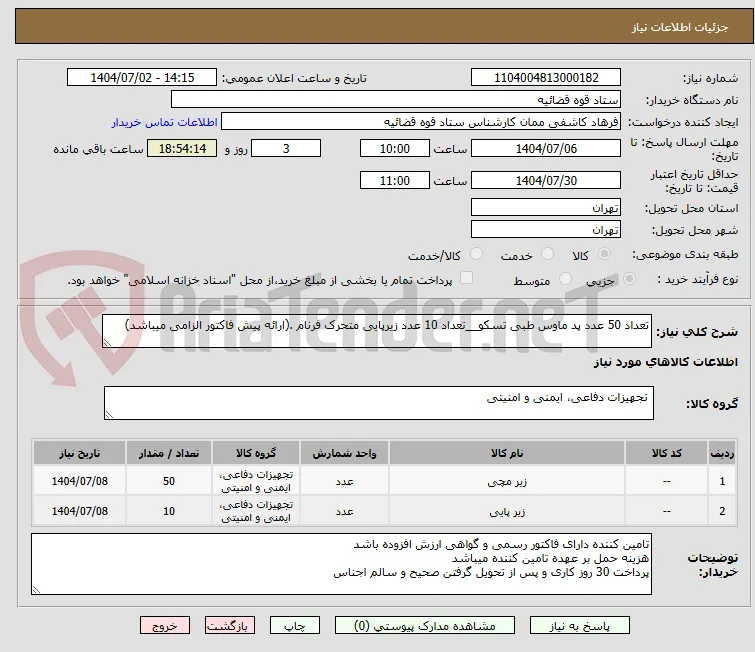This screenshot has width=755, height=652.
Task: Click the تاریخ نیاز column header
Action: pos(79,453)
